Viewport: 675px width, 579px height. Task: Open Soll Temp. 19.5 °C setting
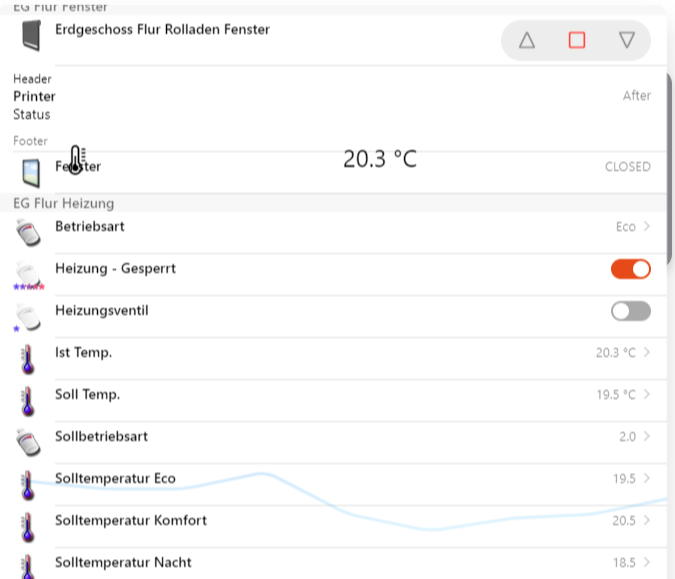click(623, 395)
